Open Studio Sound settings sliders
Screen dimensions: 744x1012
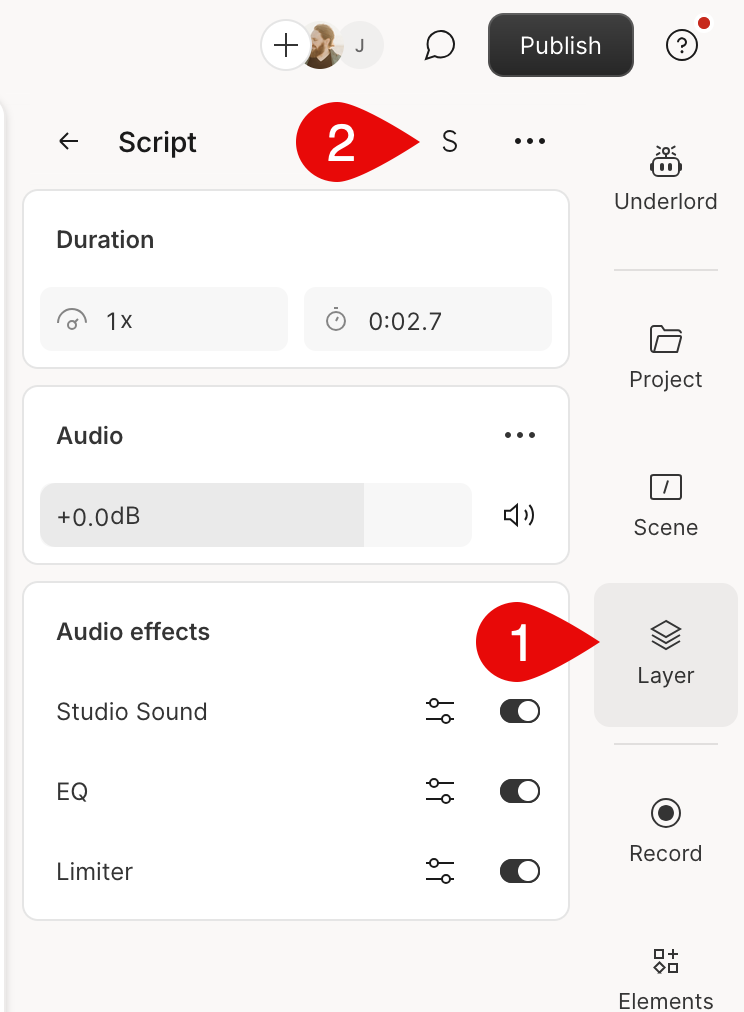(x=439, y=711)
